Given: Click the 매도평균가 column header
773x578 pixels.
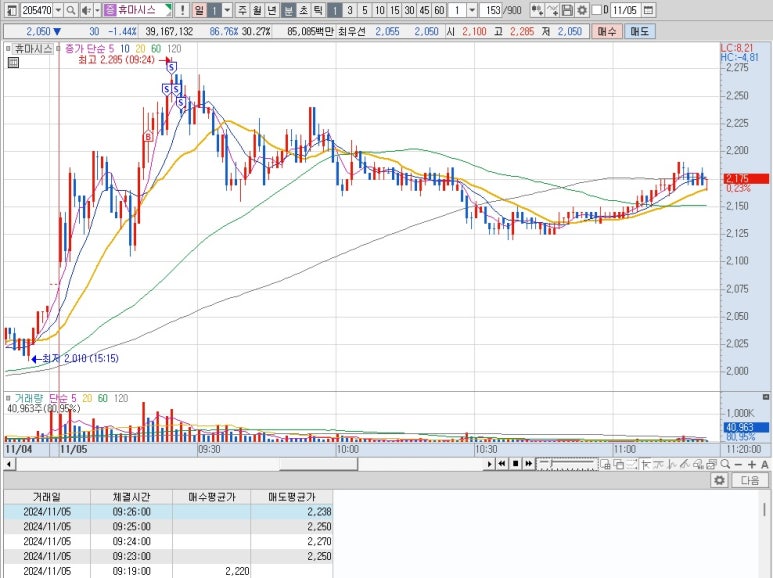Looking at the screenshot, I should 292,497.
